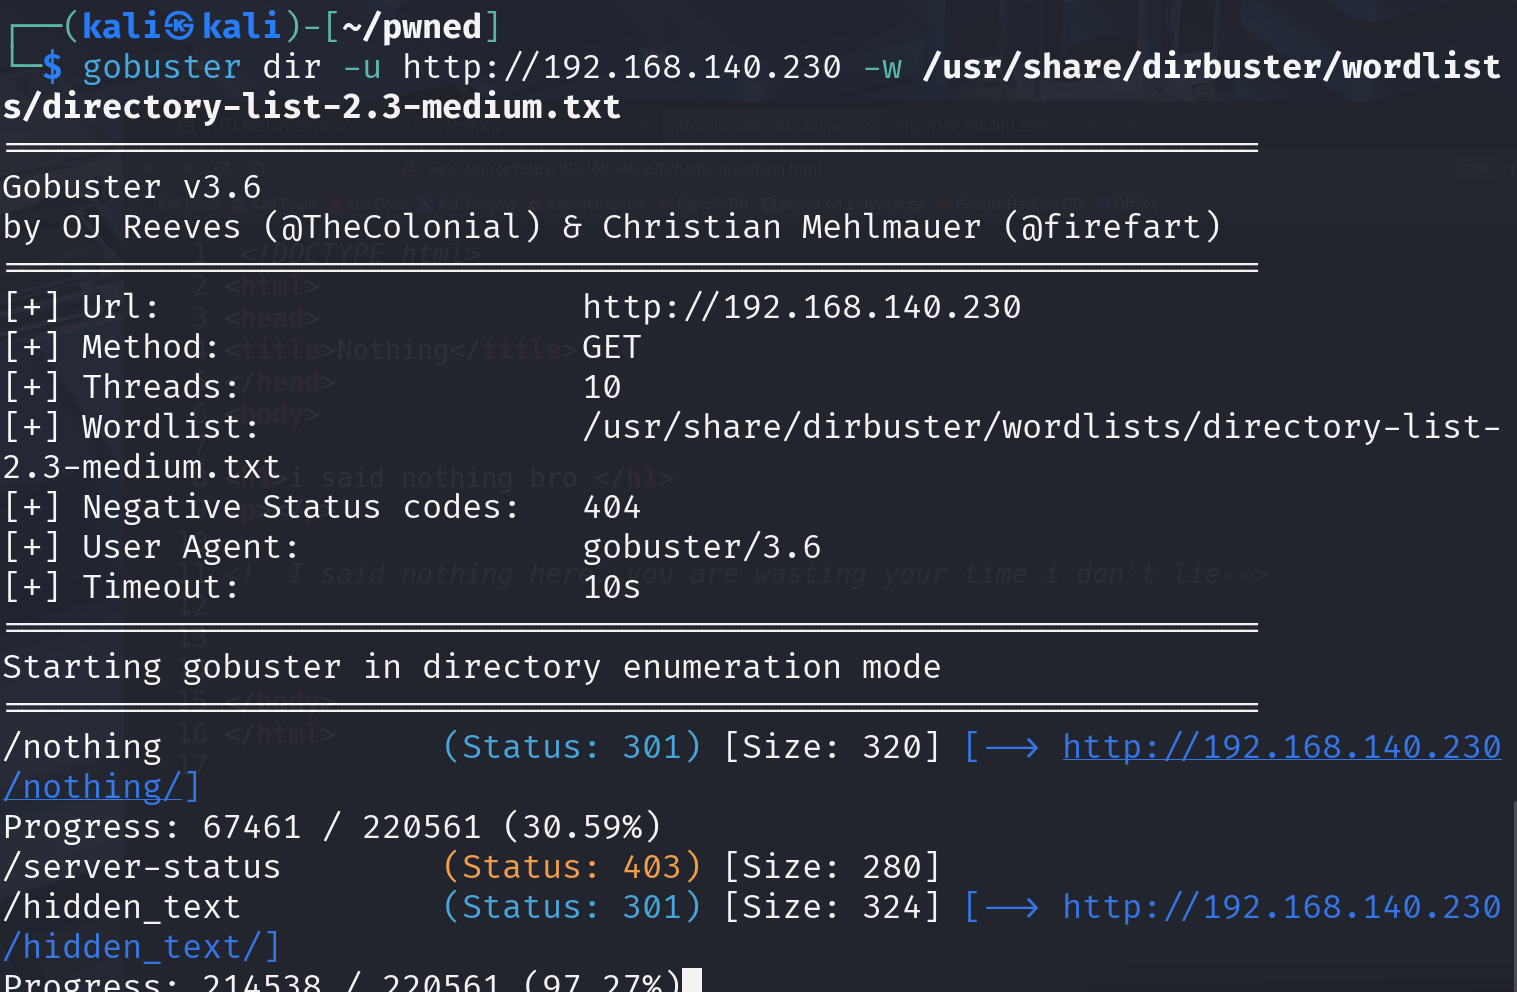1517x992 pixels.
Task: Click the /server-status result entry
Action: point(142,867)
